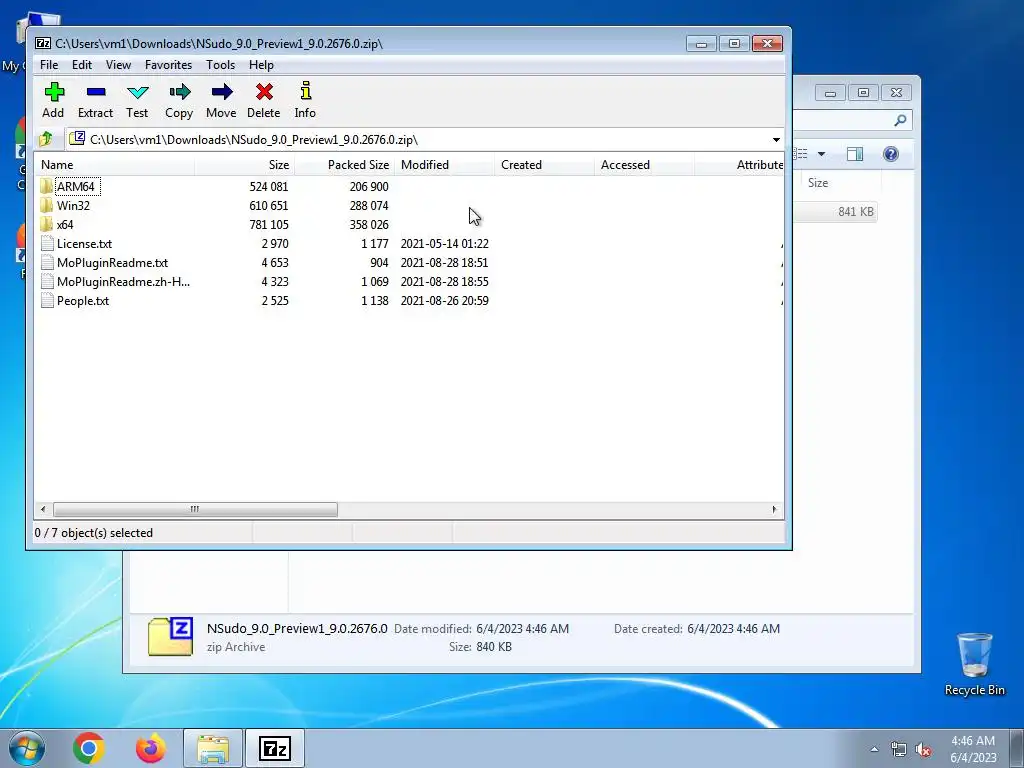Click People.txt file icon
1024x768 pixels.
[x=46, y=301]
